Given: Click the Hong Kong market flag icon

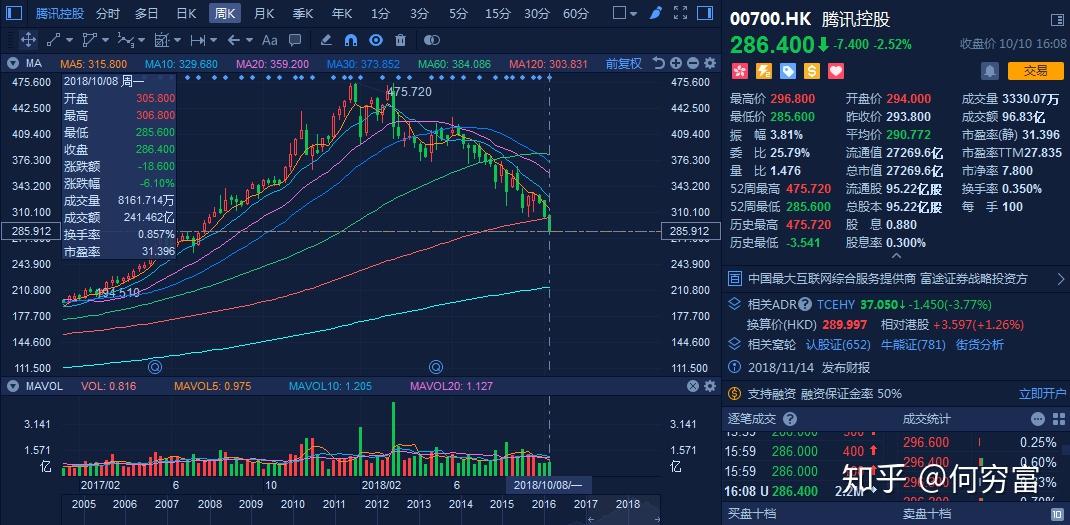Looking at the screenshot, I should pos(739,70).
